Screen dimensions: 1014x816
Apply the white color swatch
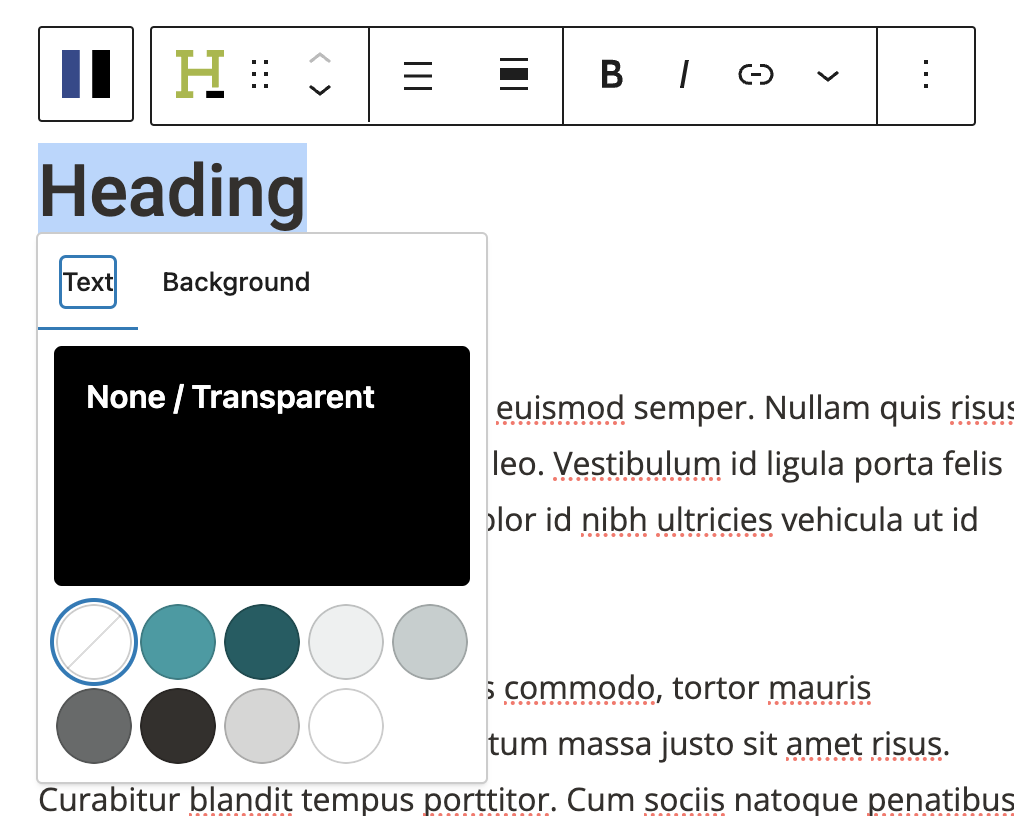346,726
